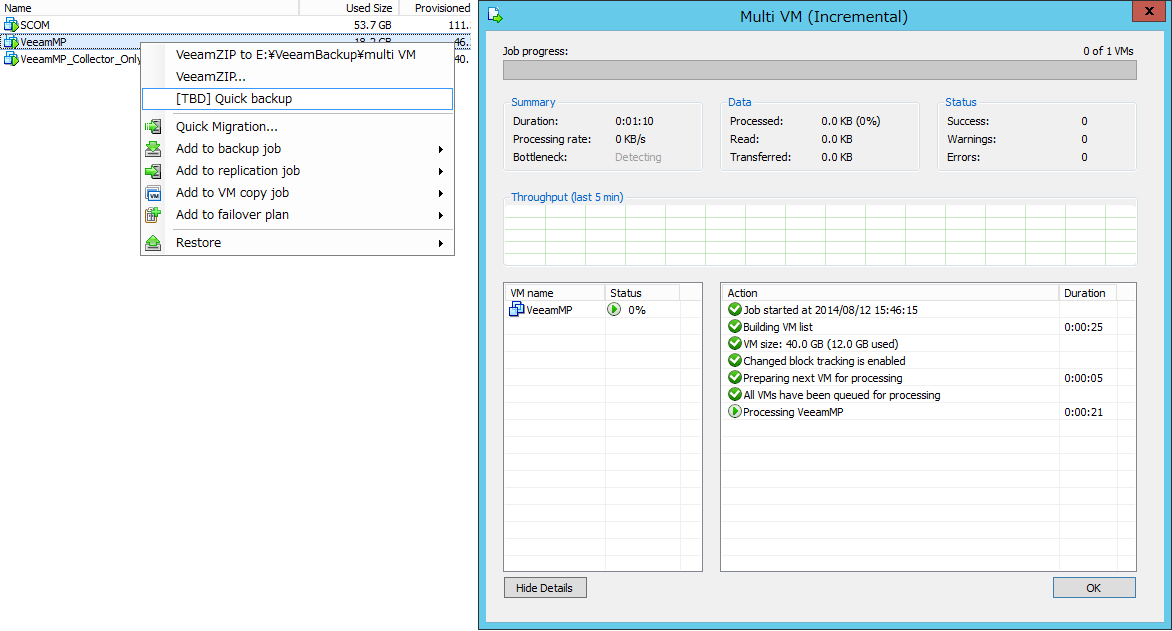The height and width of the screenshot is (631, 1172).
Task: Open the VeeamZIP... menu entry
Action: (x=297, y=76)
